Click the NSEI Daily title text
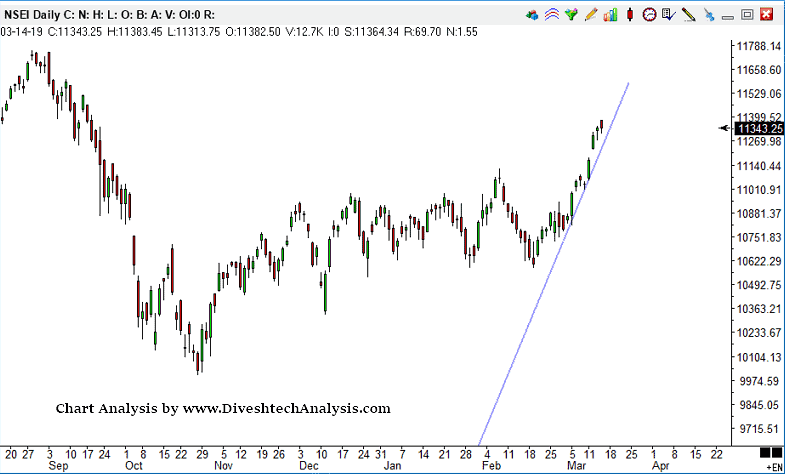This screenshot has height=474, width=785. pyautogui.click(x=34, y=15)
